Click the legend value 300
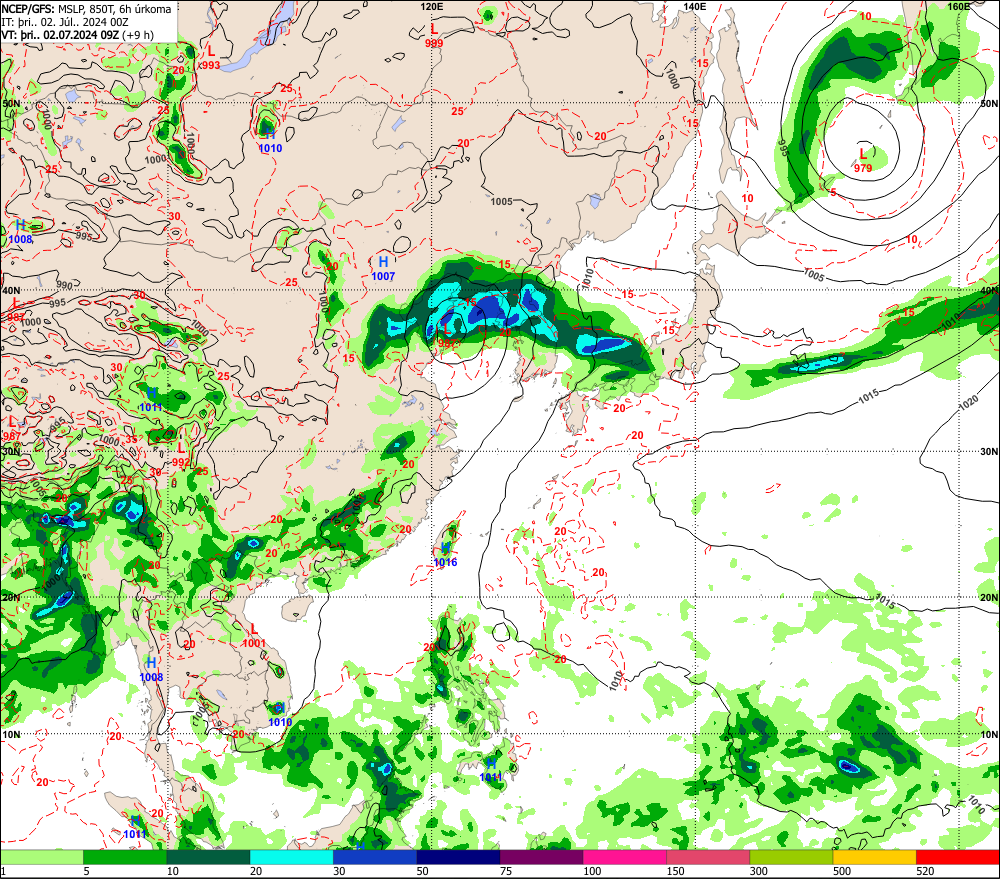This screenshot has height=879, width=1000. (759, 871)
